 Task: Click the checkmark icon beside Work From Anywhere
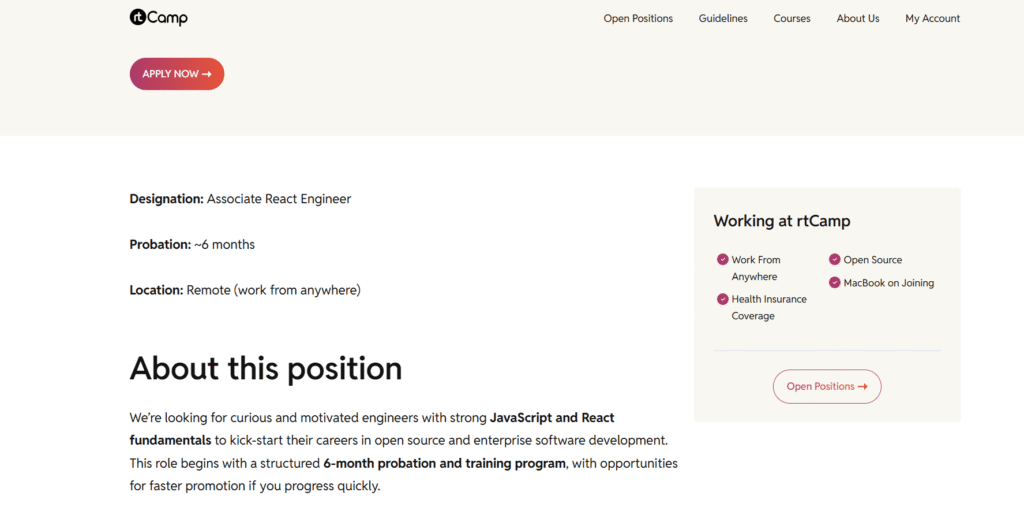[x=723, y=260]
